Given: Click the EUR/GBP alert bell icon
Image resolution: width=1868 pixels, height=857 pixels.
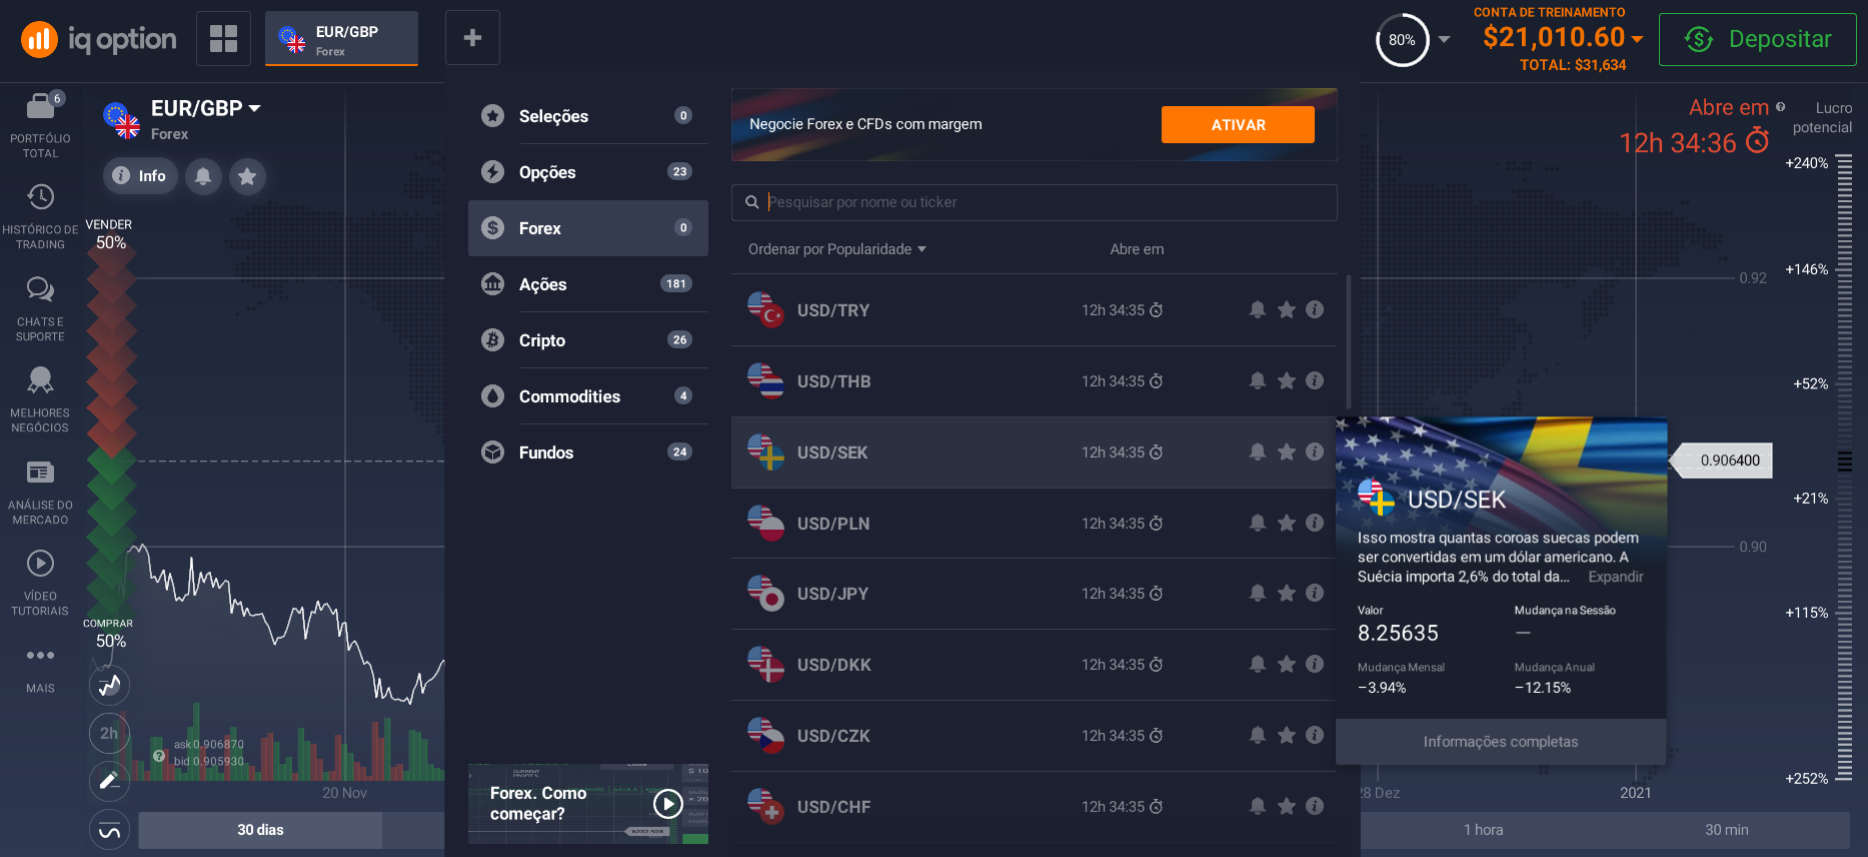Looking at the screenshot, I should pos(203,176).
